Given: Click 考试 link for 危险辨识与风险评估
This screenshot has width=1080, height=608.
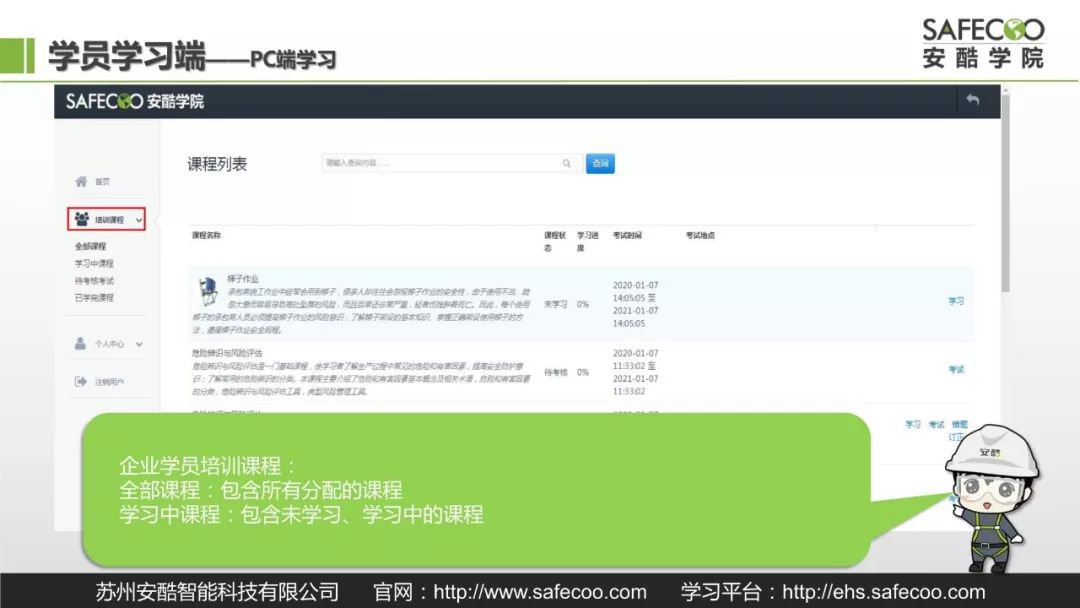Looking at the screenshot, I should point(955,370).
